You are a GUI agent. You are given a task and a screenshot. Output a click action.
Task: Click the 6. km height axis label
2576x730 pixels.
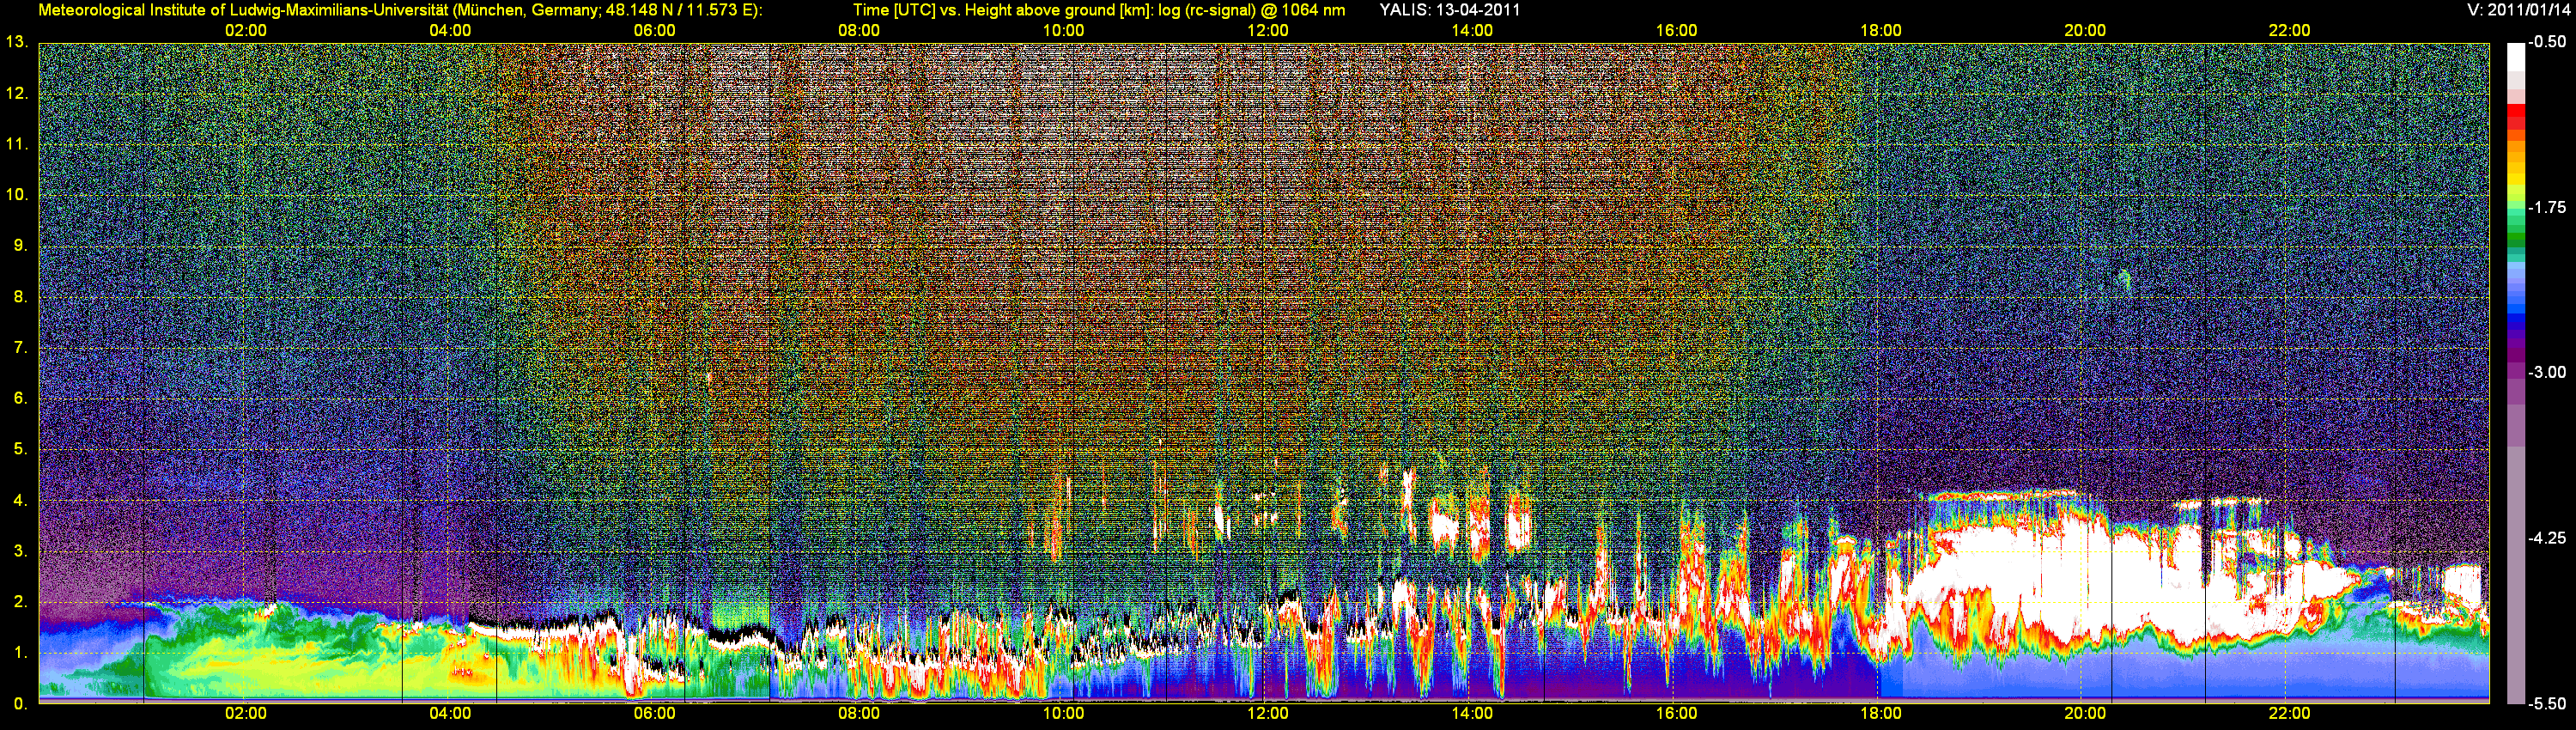(x=21, y=398)
